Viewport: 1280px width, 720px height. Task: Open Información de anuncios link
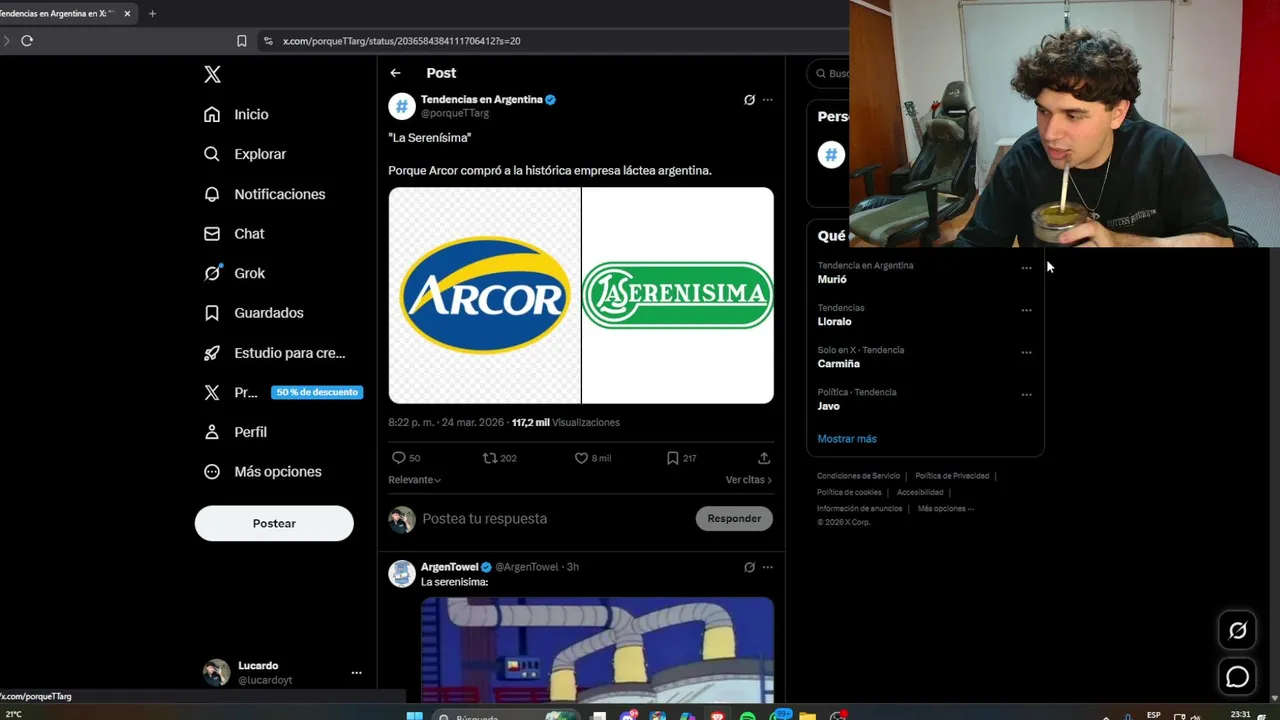[x=860, y=508]
